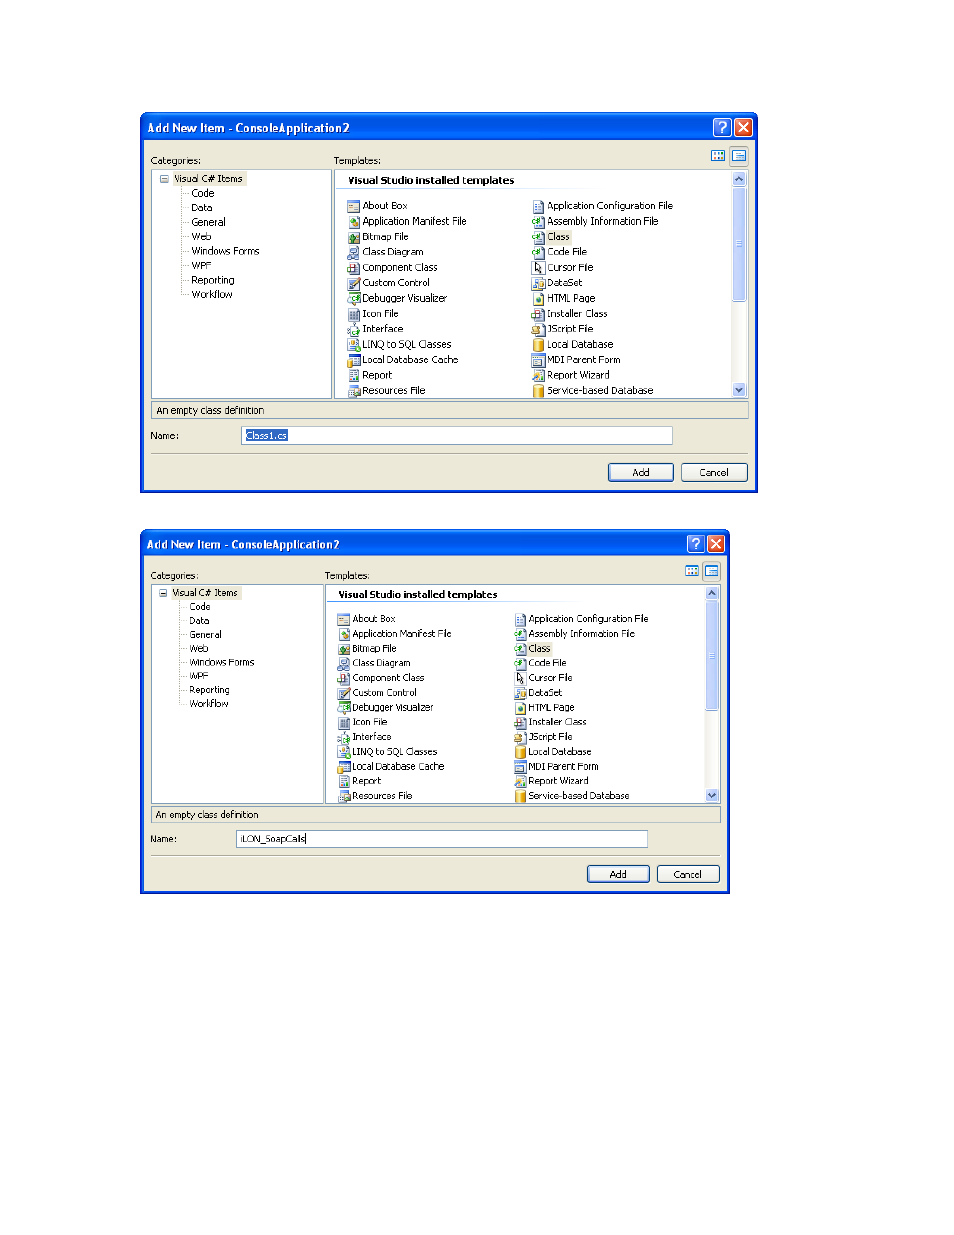Switch to small icons view in top dialog

click(739, 155)
